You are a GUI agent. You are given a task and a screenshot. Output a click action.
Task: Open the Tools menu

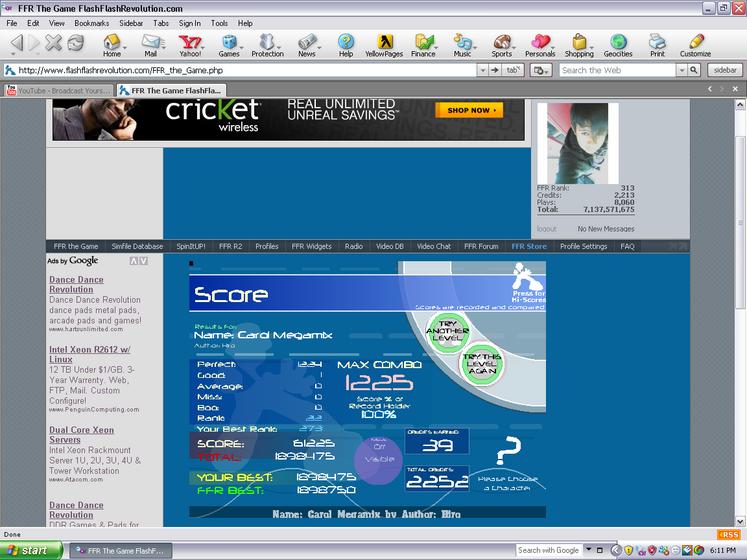click(x=219, y=23)
